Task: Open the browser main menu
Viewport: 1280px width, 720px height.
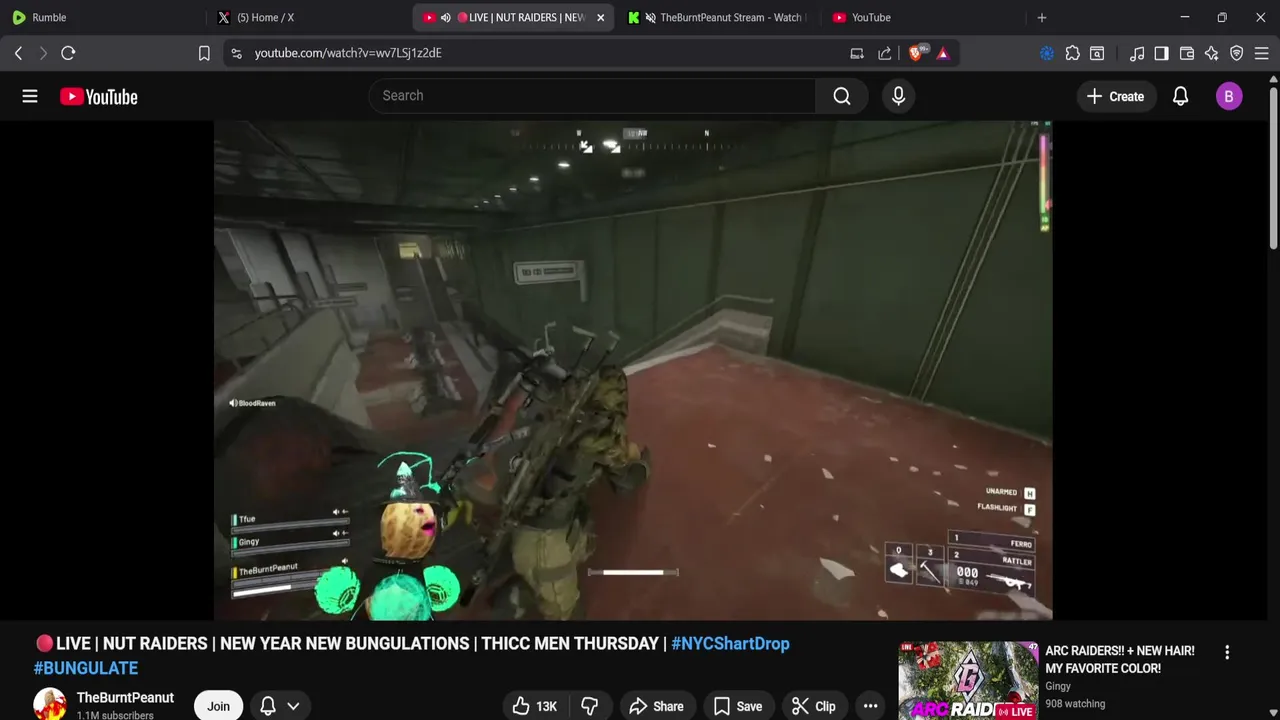Action: tap(1262, 53)
